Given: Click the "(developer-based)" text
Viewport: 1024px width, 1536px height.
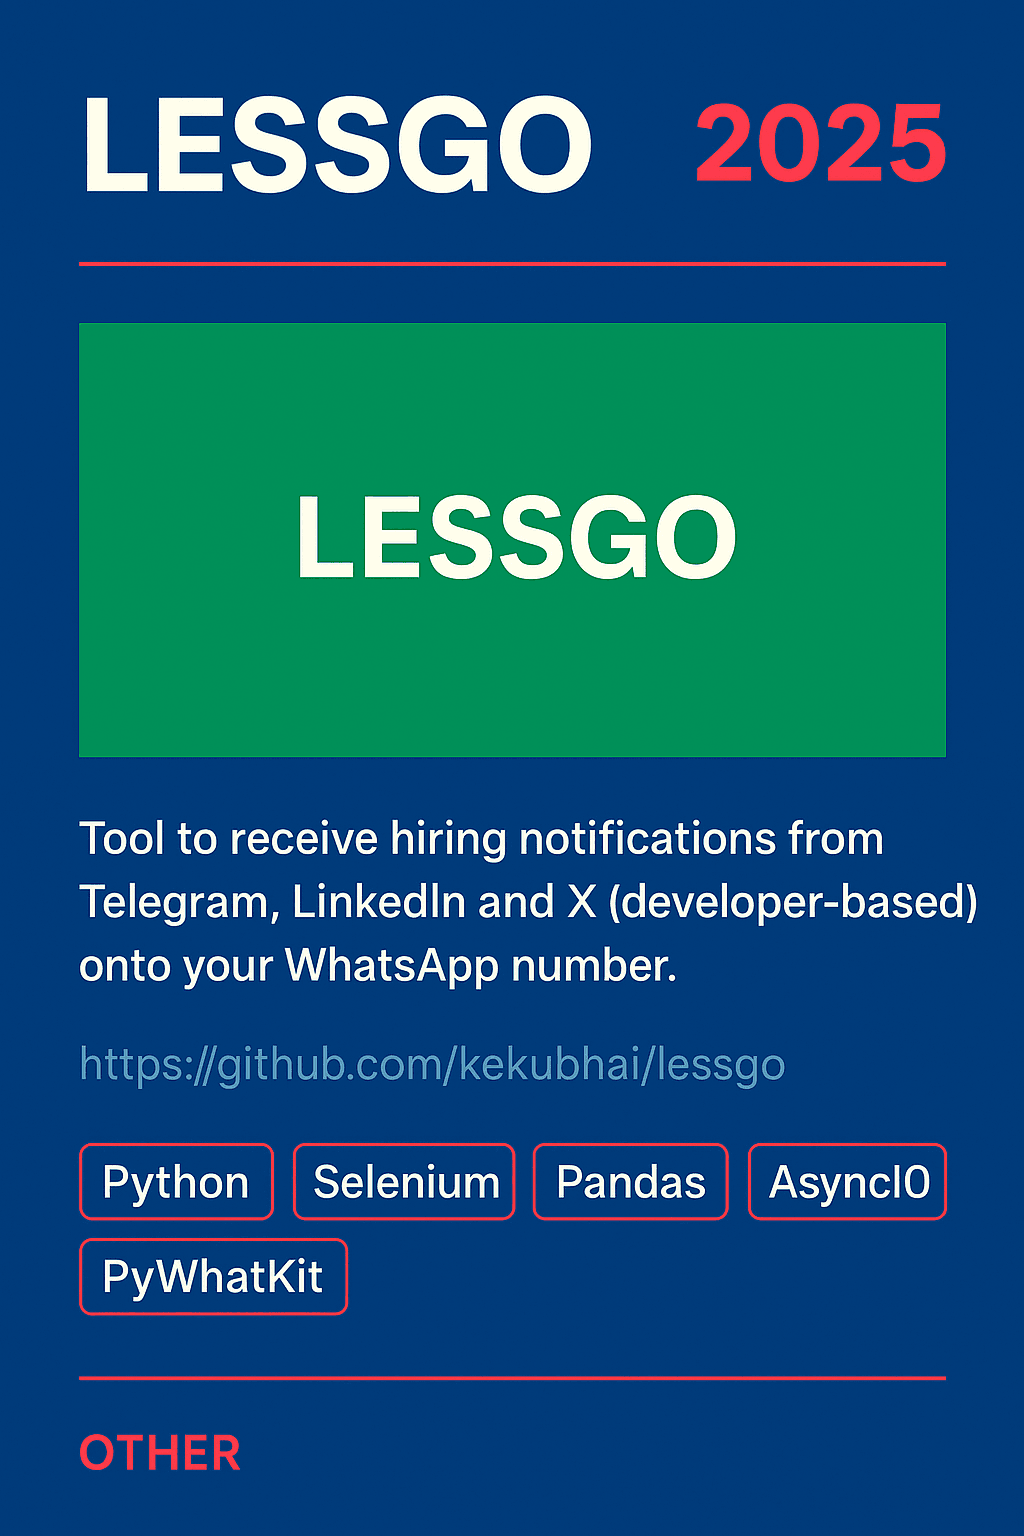Looking at the screenshot, I should 793,903.
